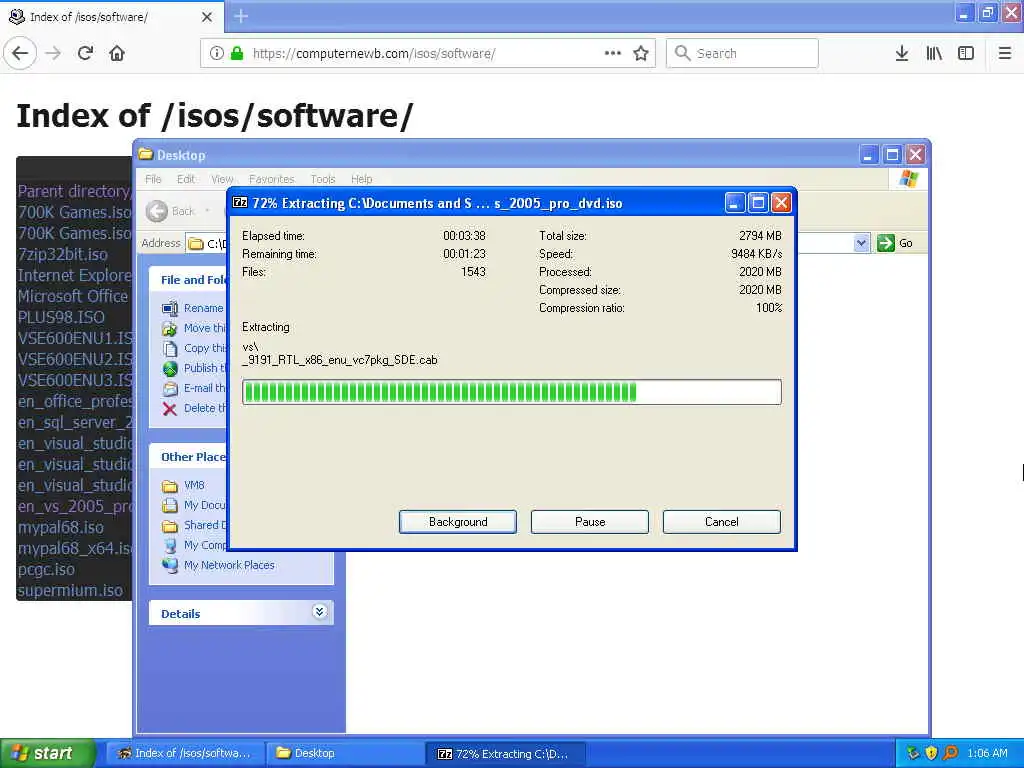
Task: Click the system tray clock
Action: click(987, 753)
